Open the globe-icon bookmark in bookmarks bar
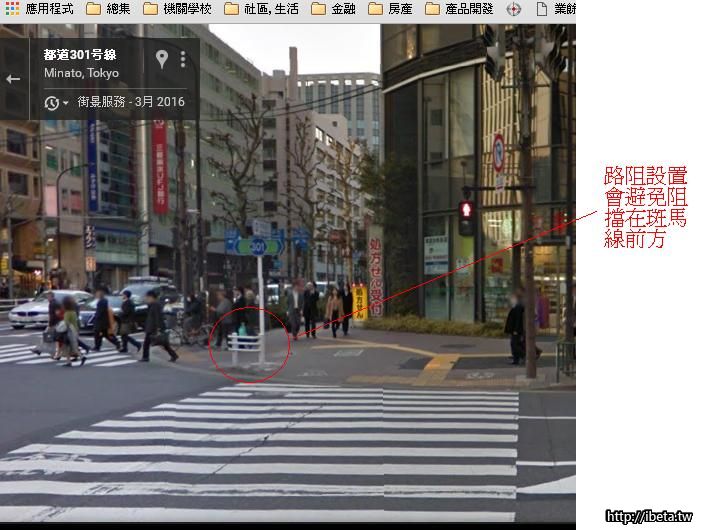Viewport: 701px width, 530px height. (x=514, y=9)
